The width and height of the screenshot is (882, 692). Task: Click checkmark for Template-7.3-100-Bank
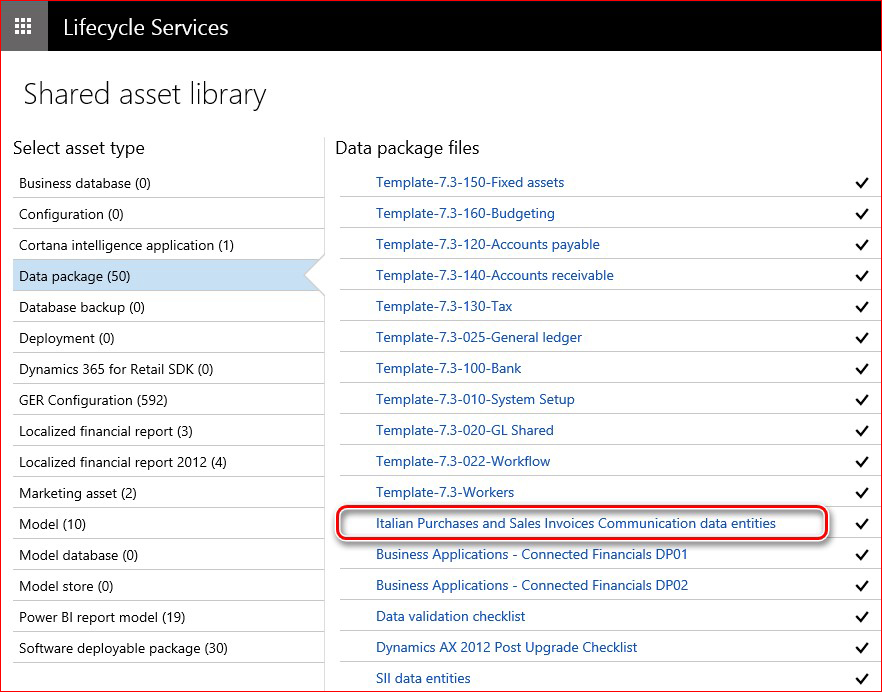tap(862, 369)
